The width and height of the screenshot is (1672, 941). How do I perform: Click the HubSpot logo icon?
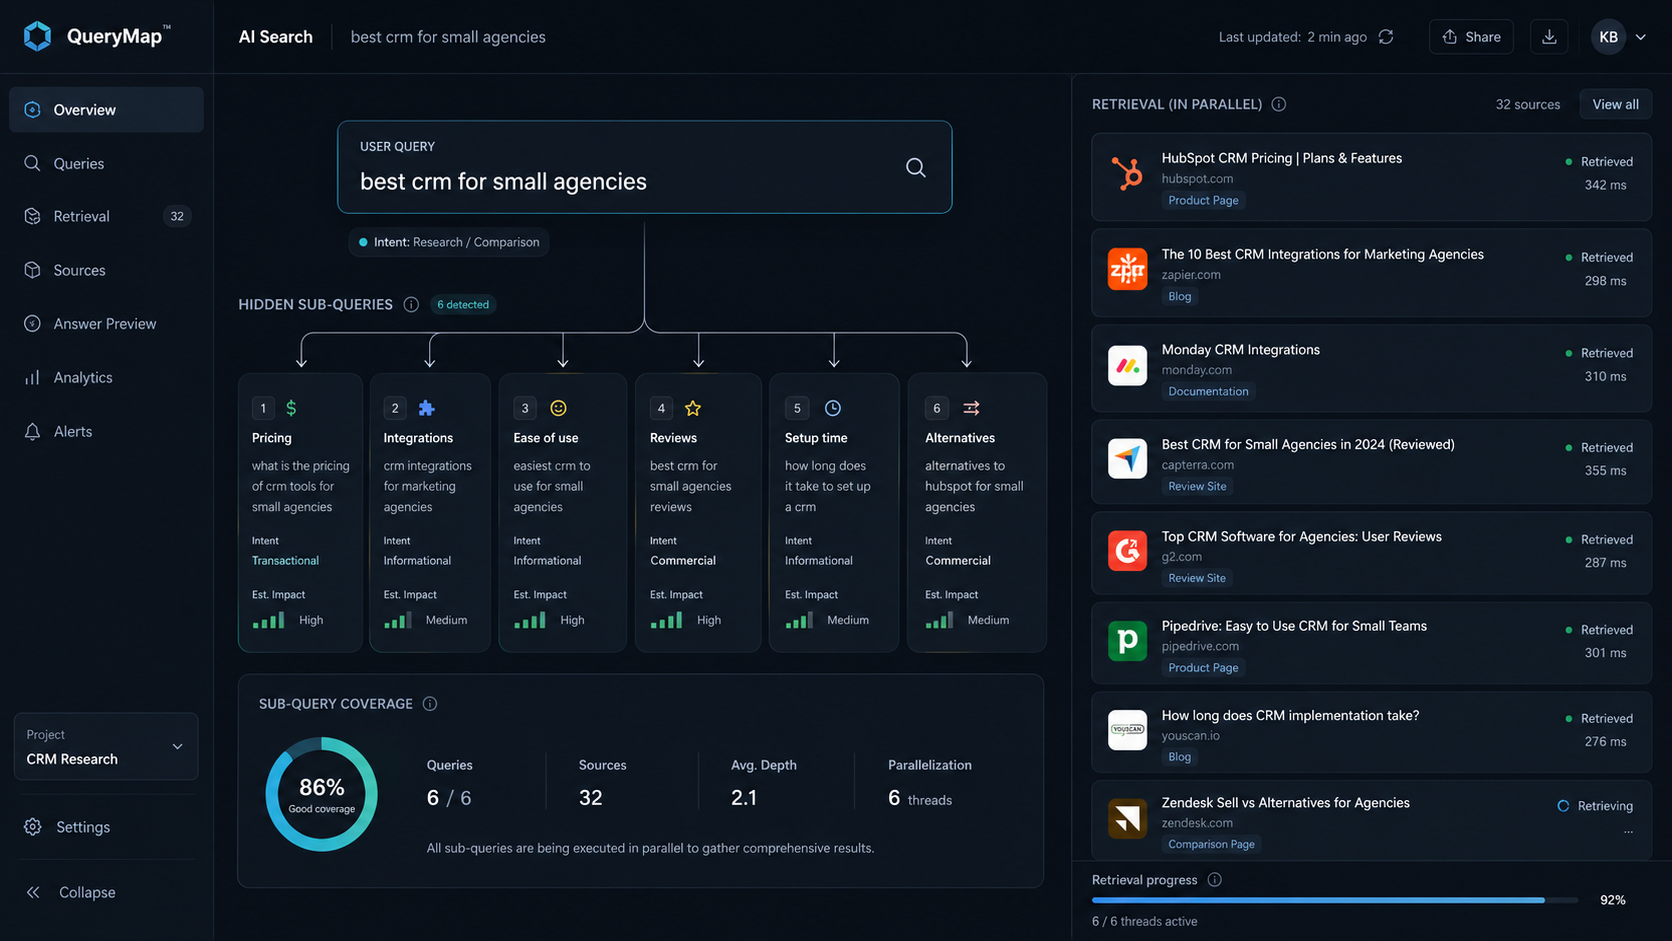pos(1127,174)
